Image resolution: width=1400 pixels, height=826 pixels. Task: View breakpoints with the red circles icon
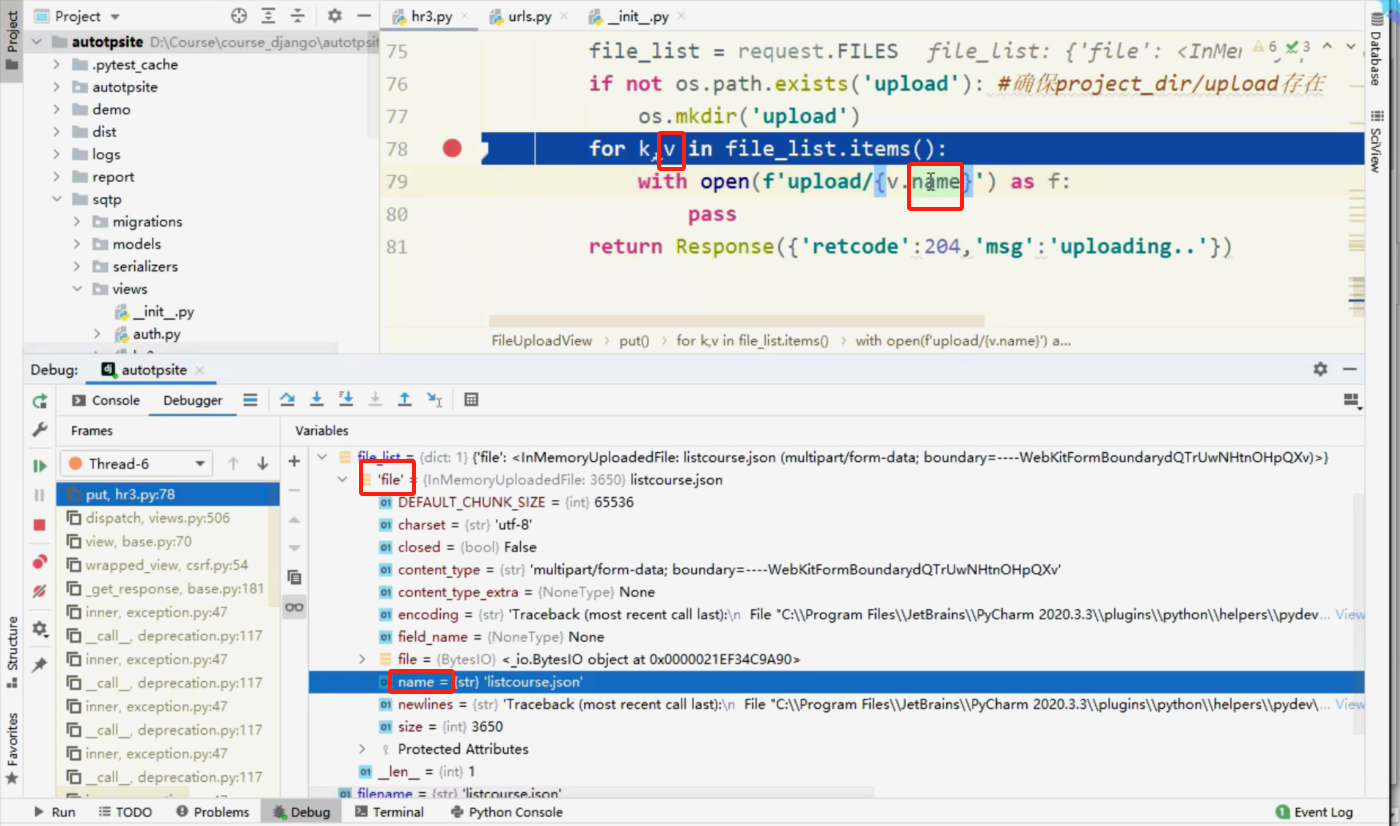point(40,561)
